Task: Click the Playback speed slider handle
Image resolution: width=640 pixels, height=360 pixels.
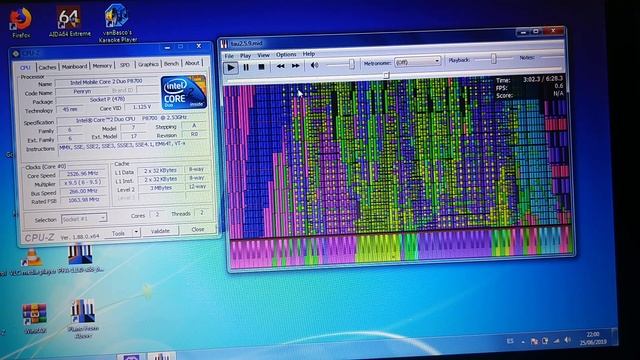Action: pyautogui.click(x=493, y=59)
